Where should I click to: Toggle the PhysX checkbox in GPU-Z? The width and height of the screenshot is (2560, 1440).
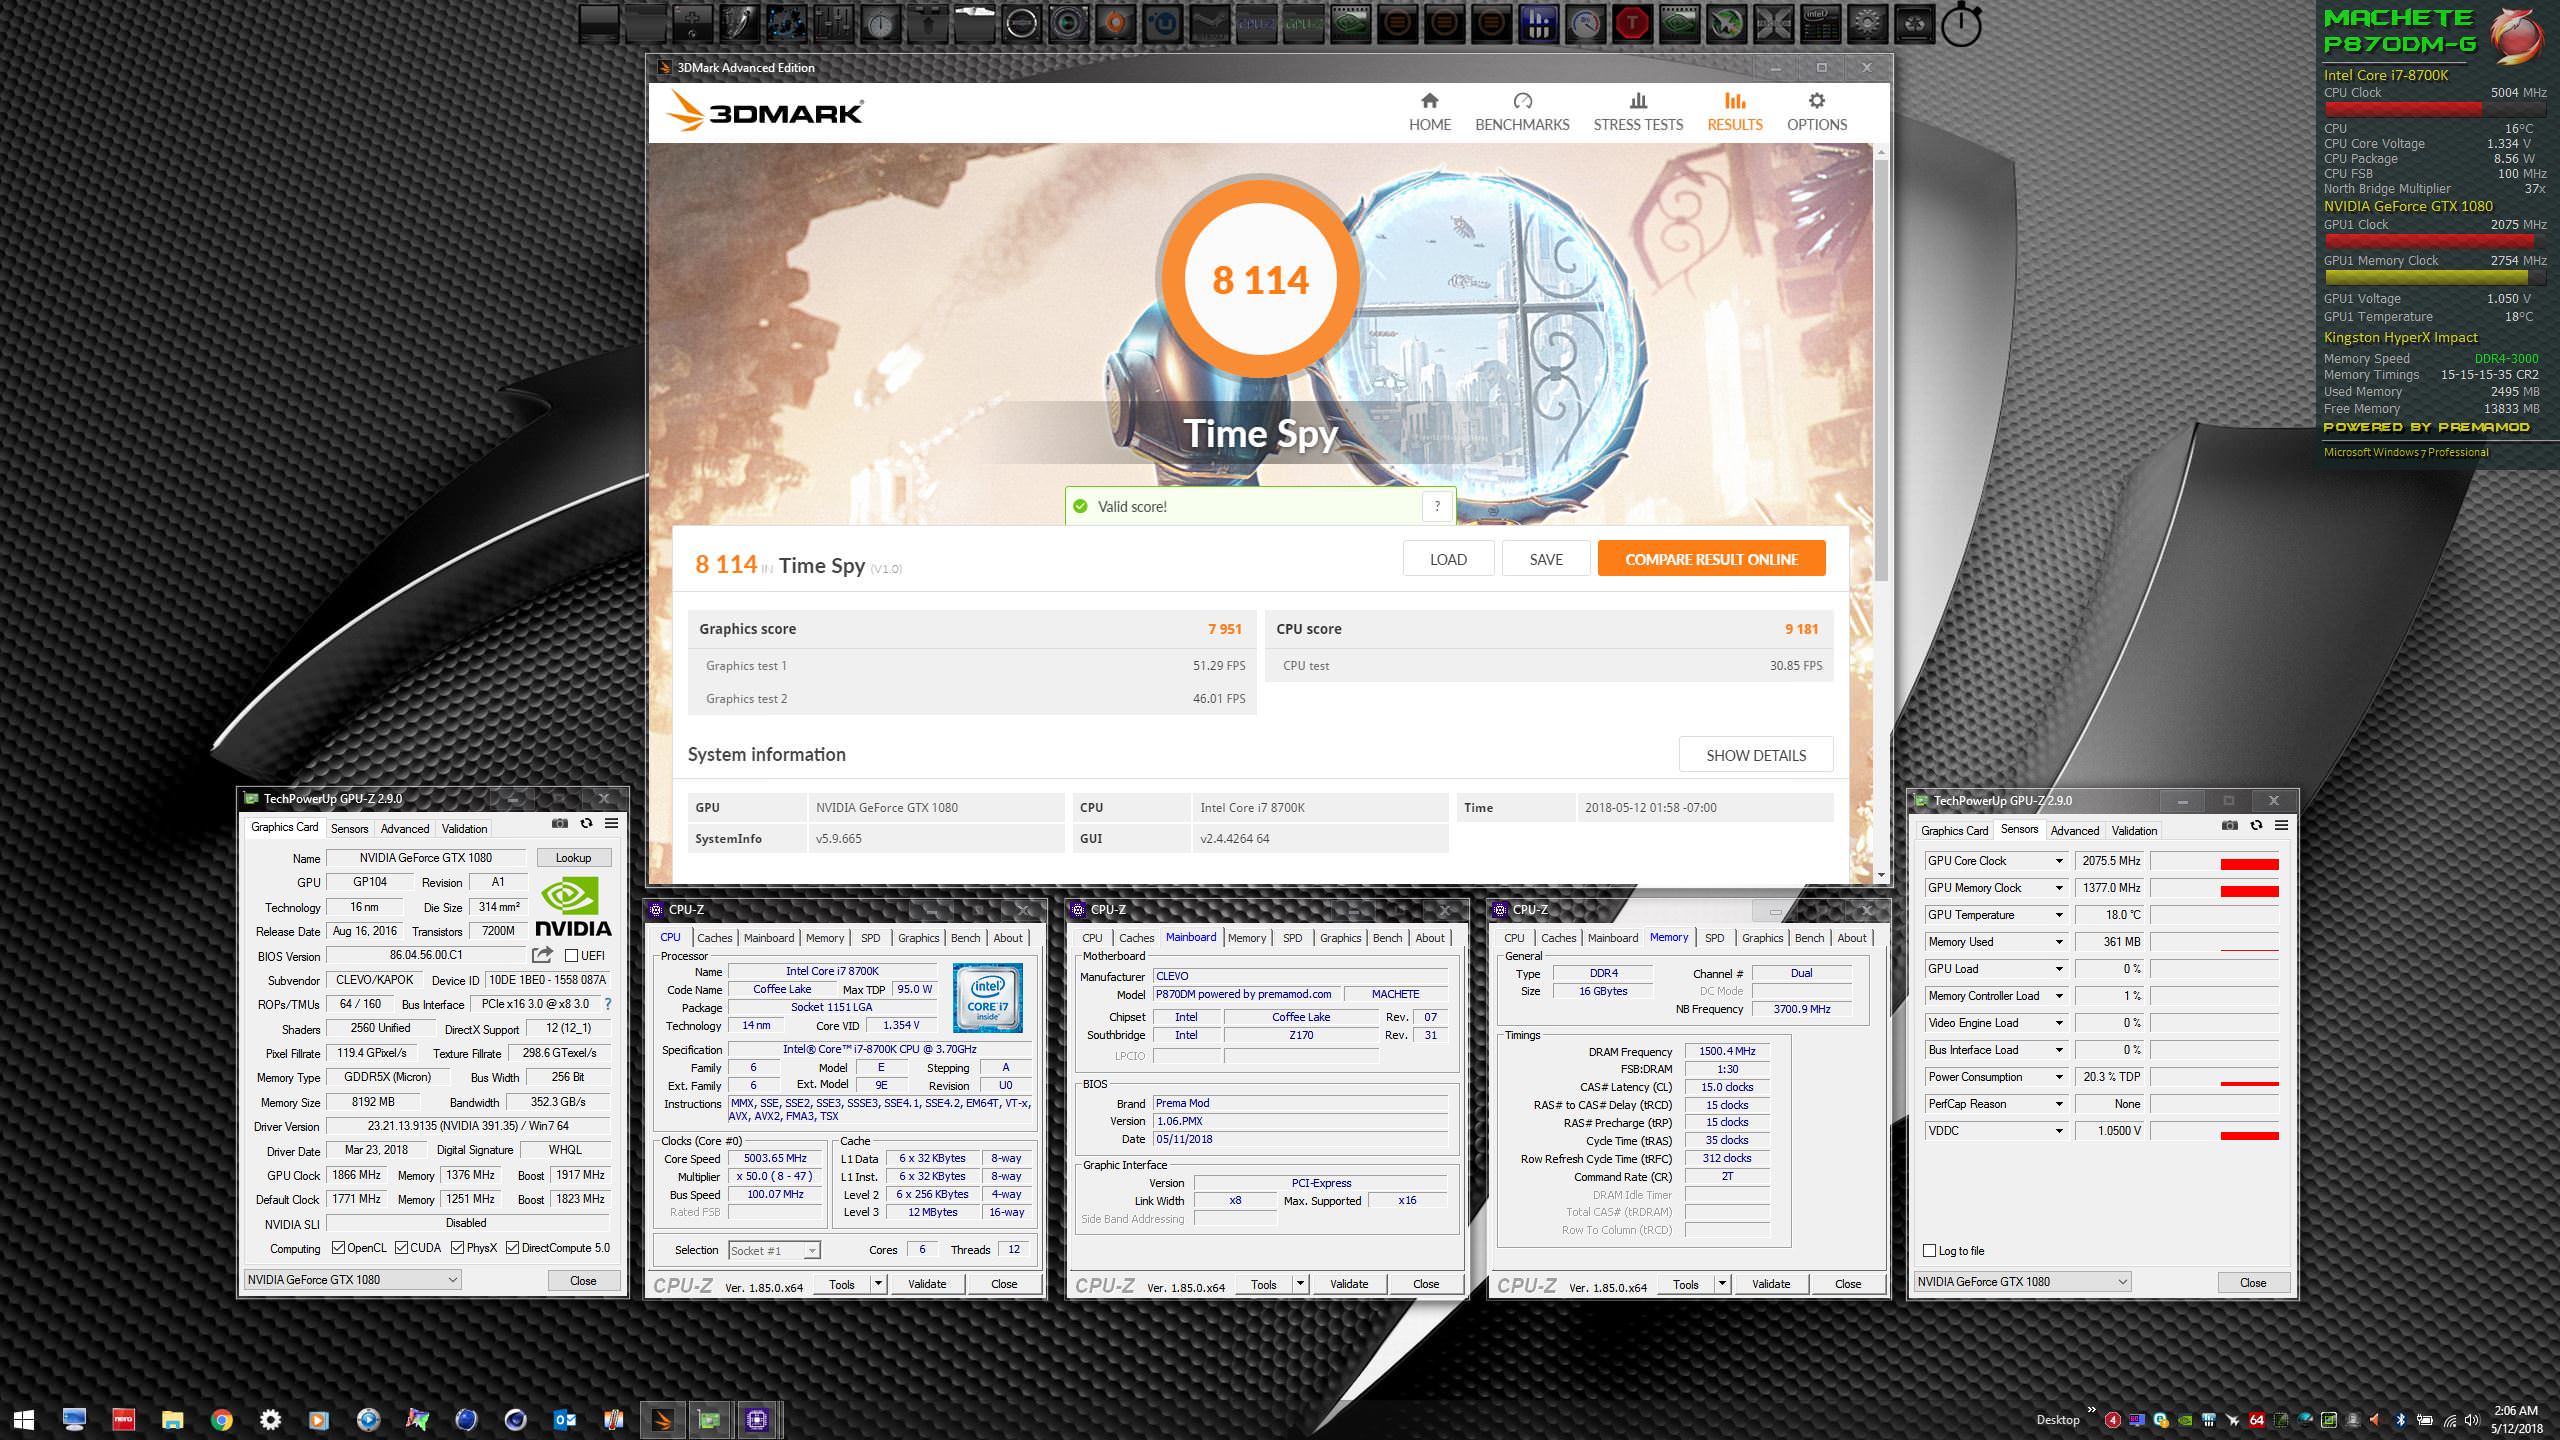pos(458,1248)
